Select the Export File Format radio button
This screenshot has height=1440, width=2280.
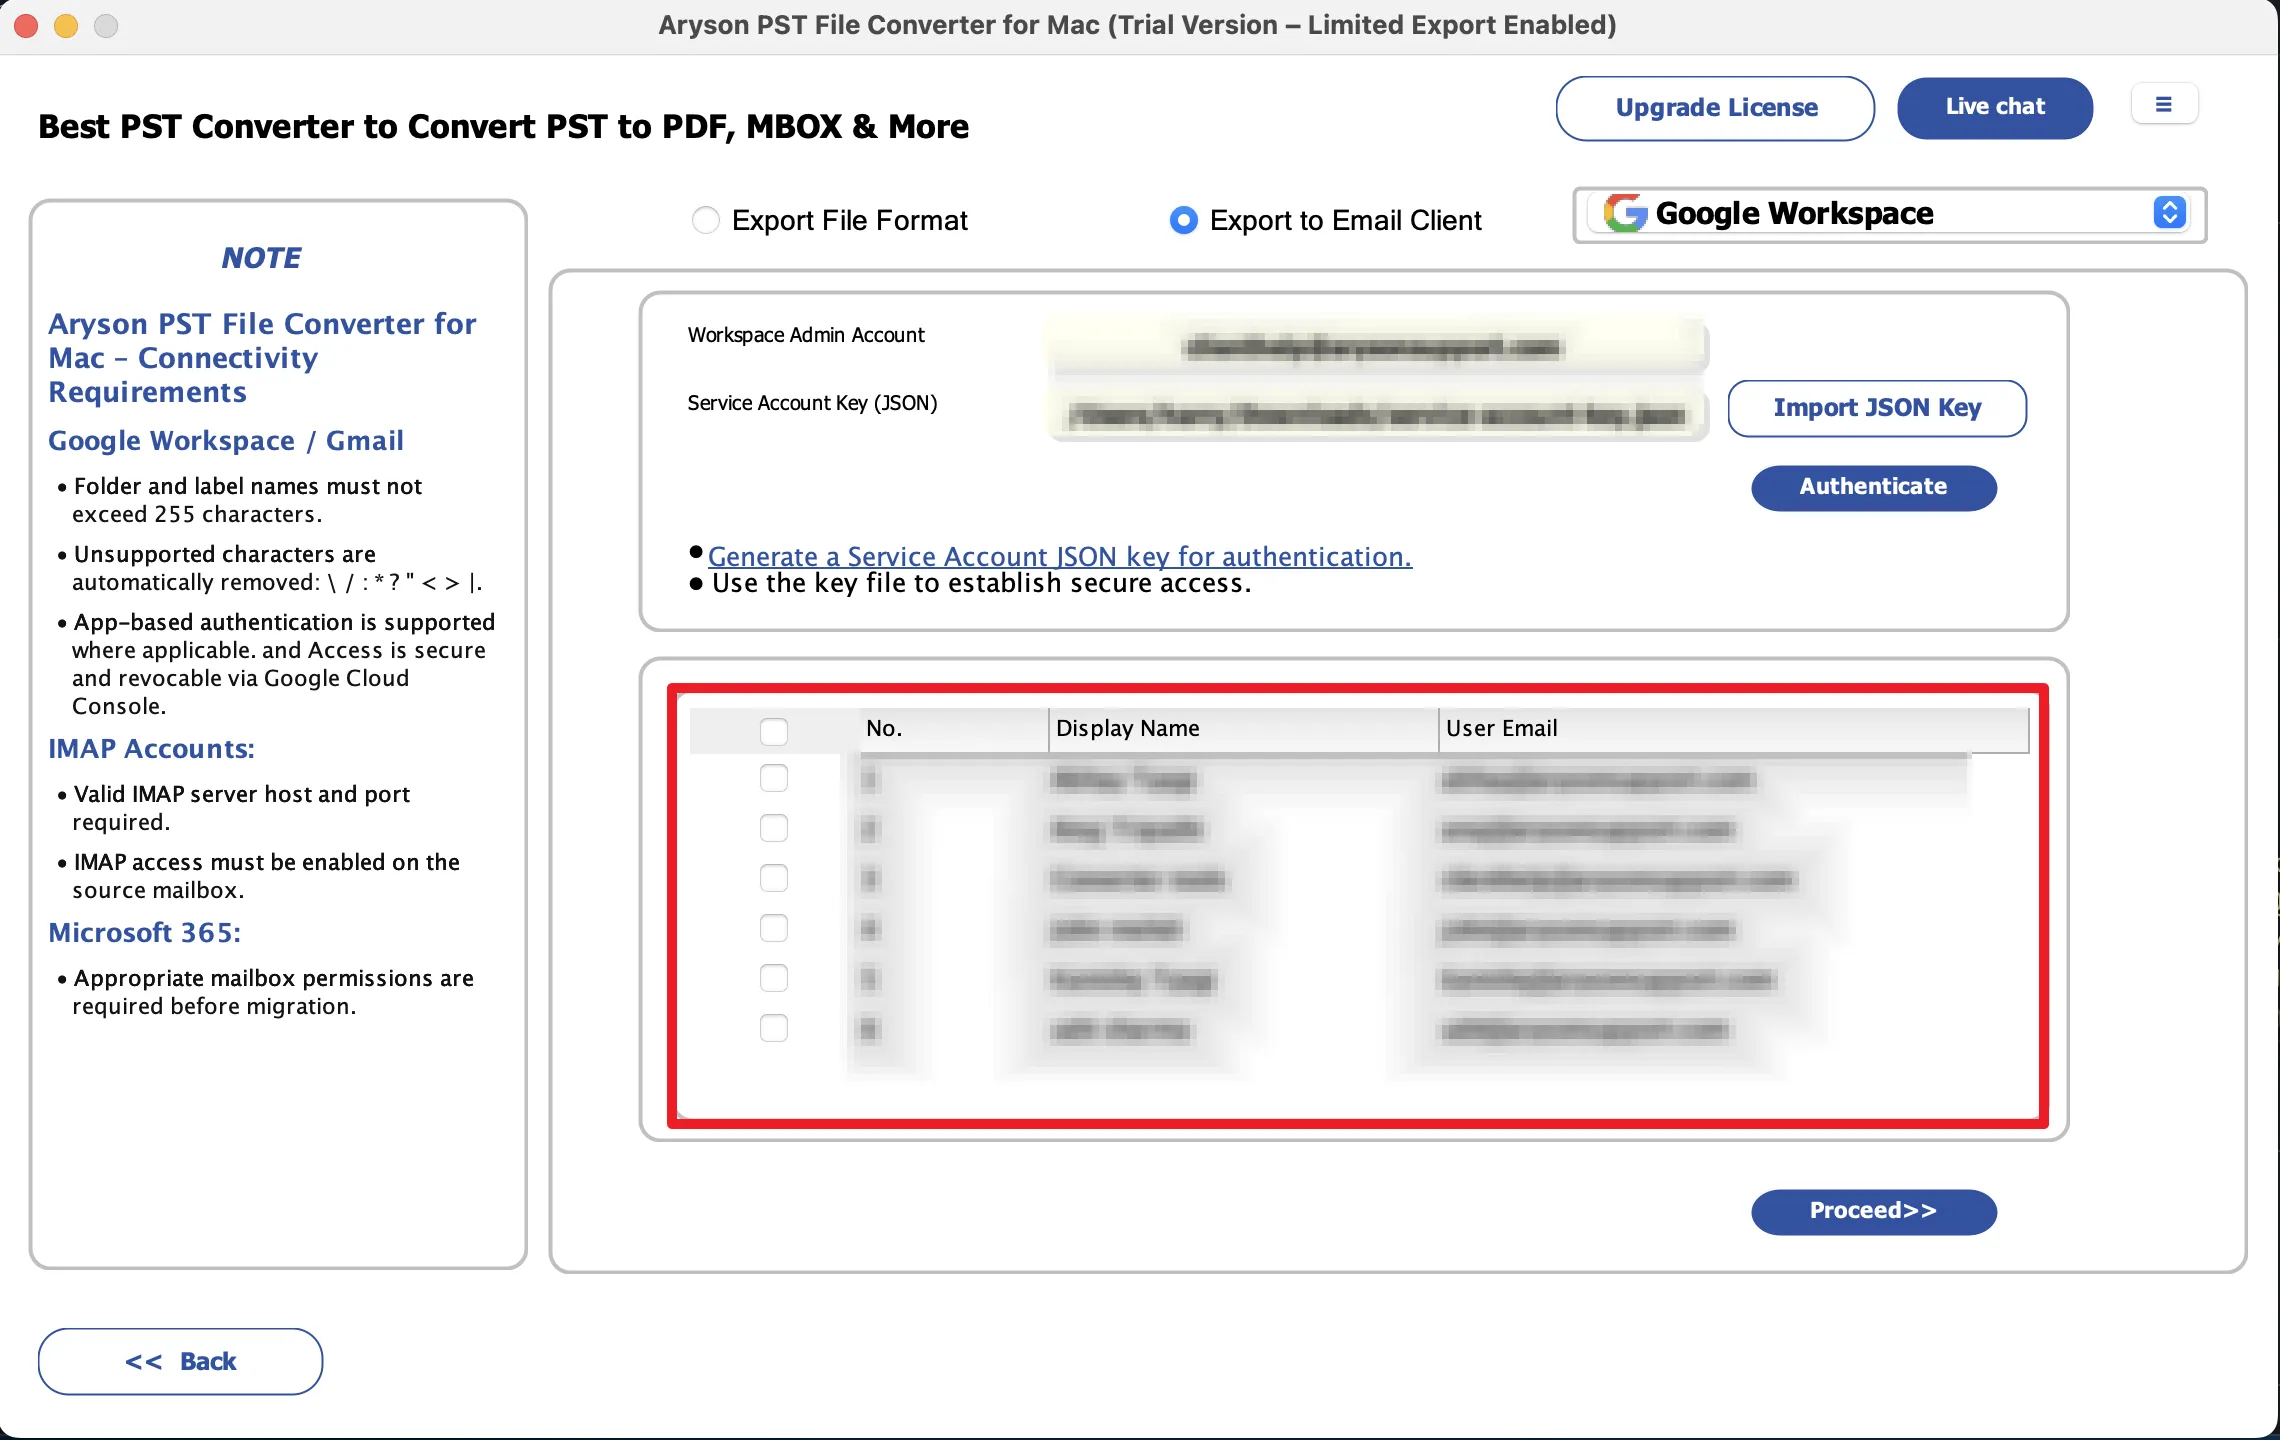[706, 220]
